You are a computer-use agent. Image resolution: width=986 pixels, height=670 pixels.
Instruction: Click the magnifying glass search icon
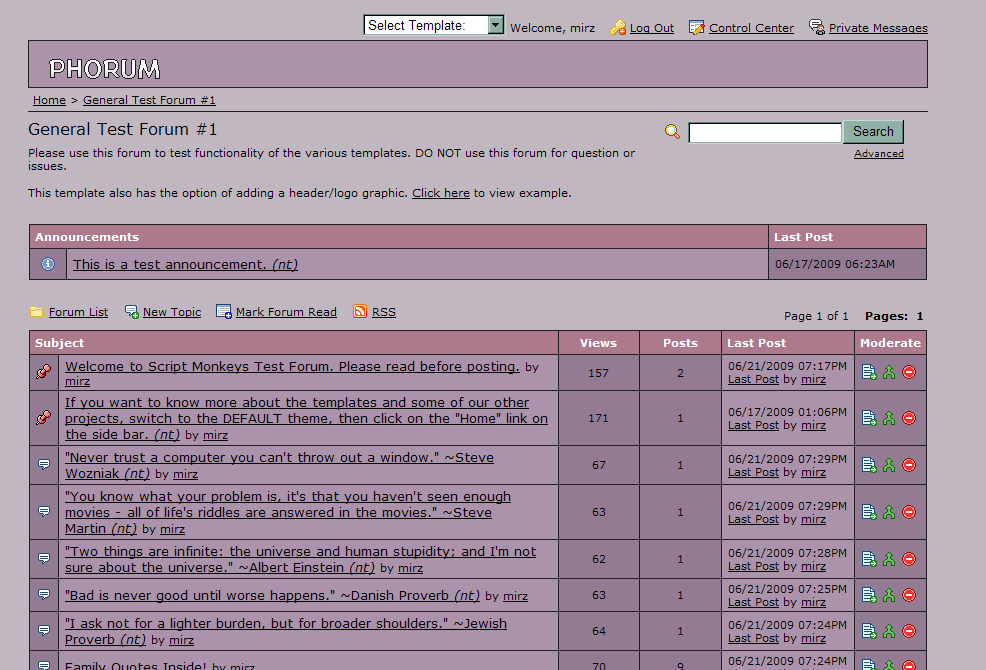tap(672, 131)
